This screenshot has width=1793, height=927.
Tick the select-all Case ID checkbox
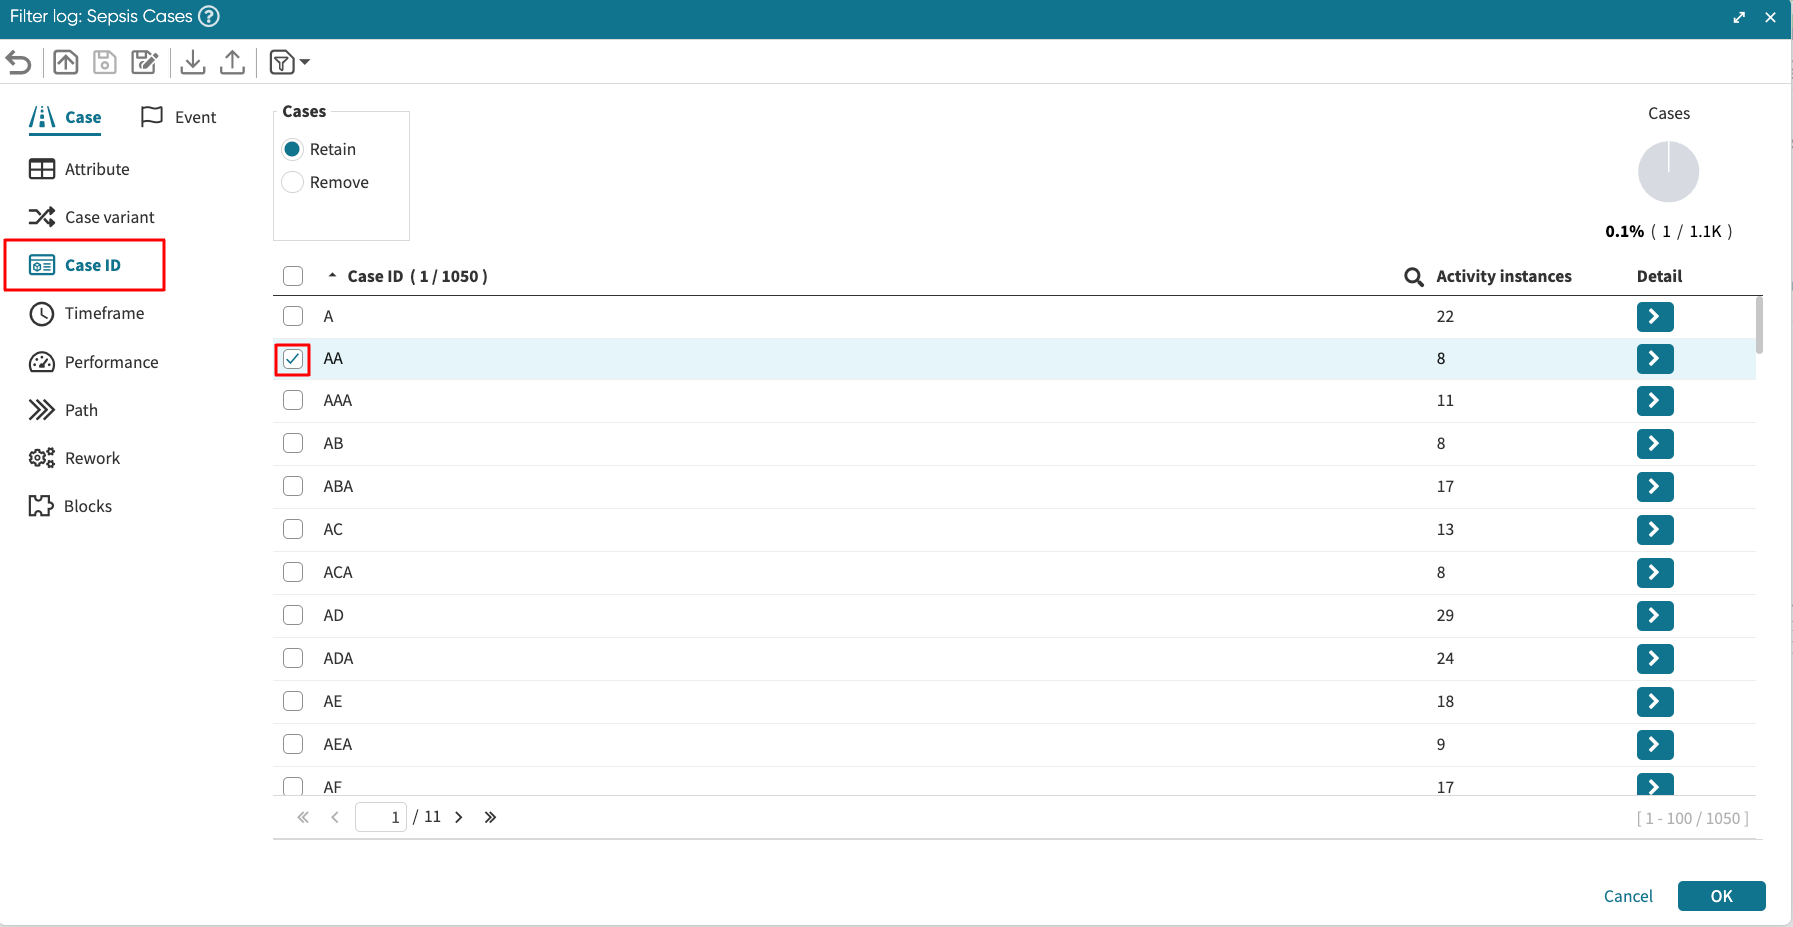pos(293,276)
